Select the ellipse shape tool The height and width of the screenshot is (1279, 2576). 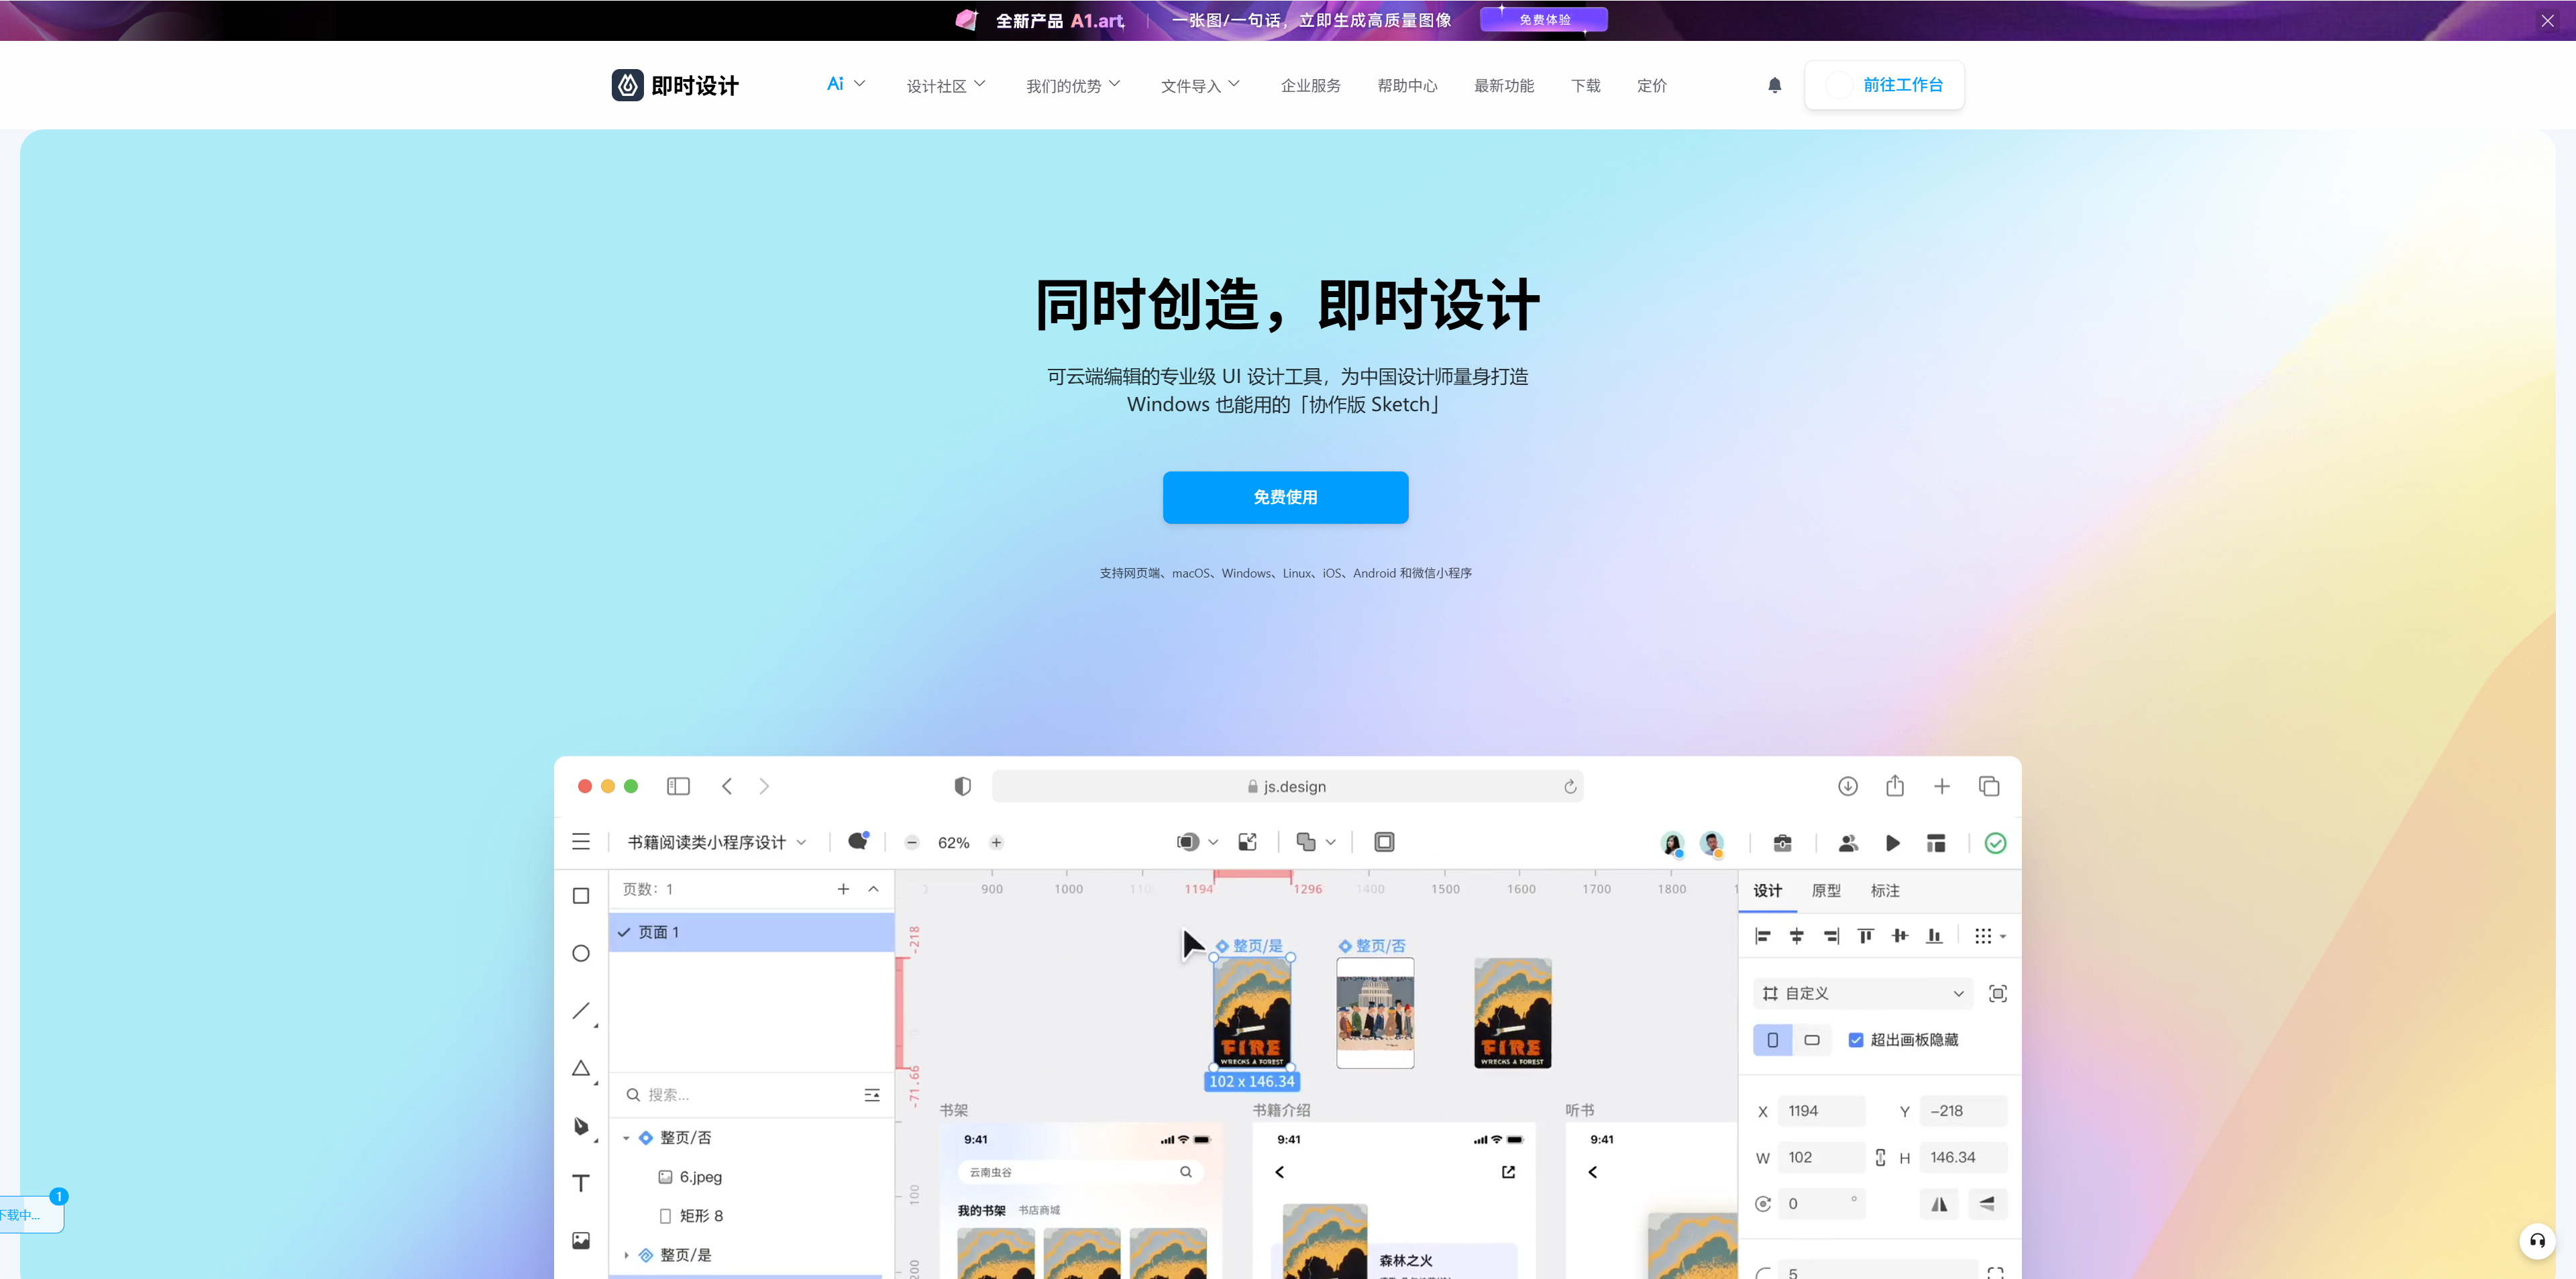[581, 953]
